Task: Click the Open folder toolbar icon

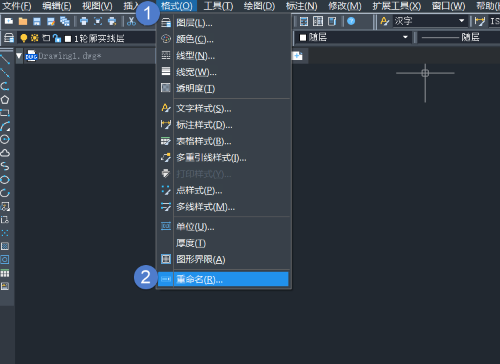Action: [23, 21]
